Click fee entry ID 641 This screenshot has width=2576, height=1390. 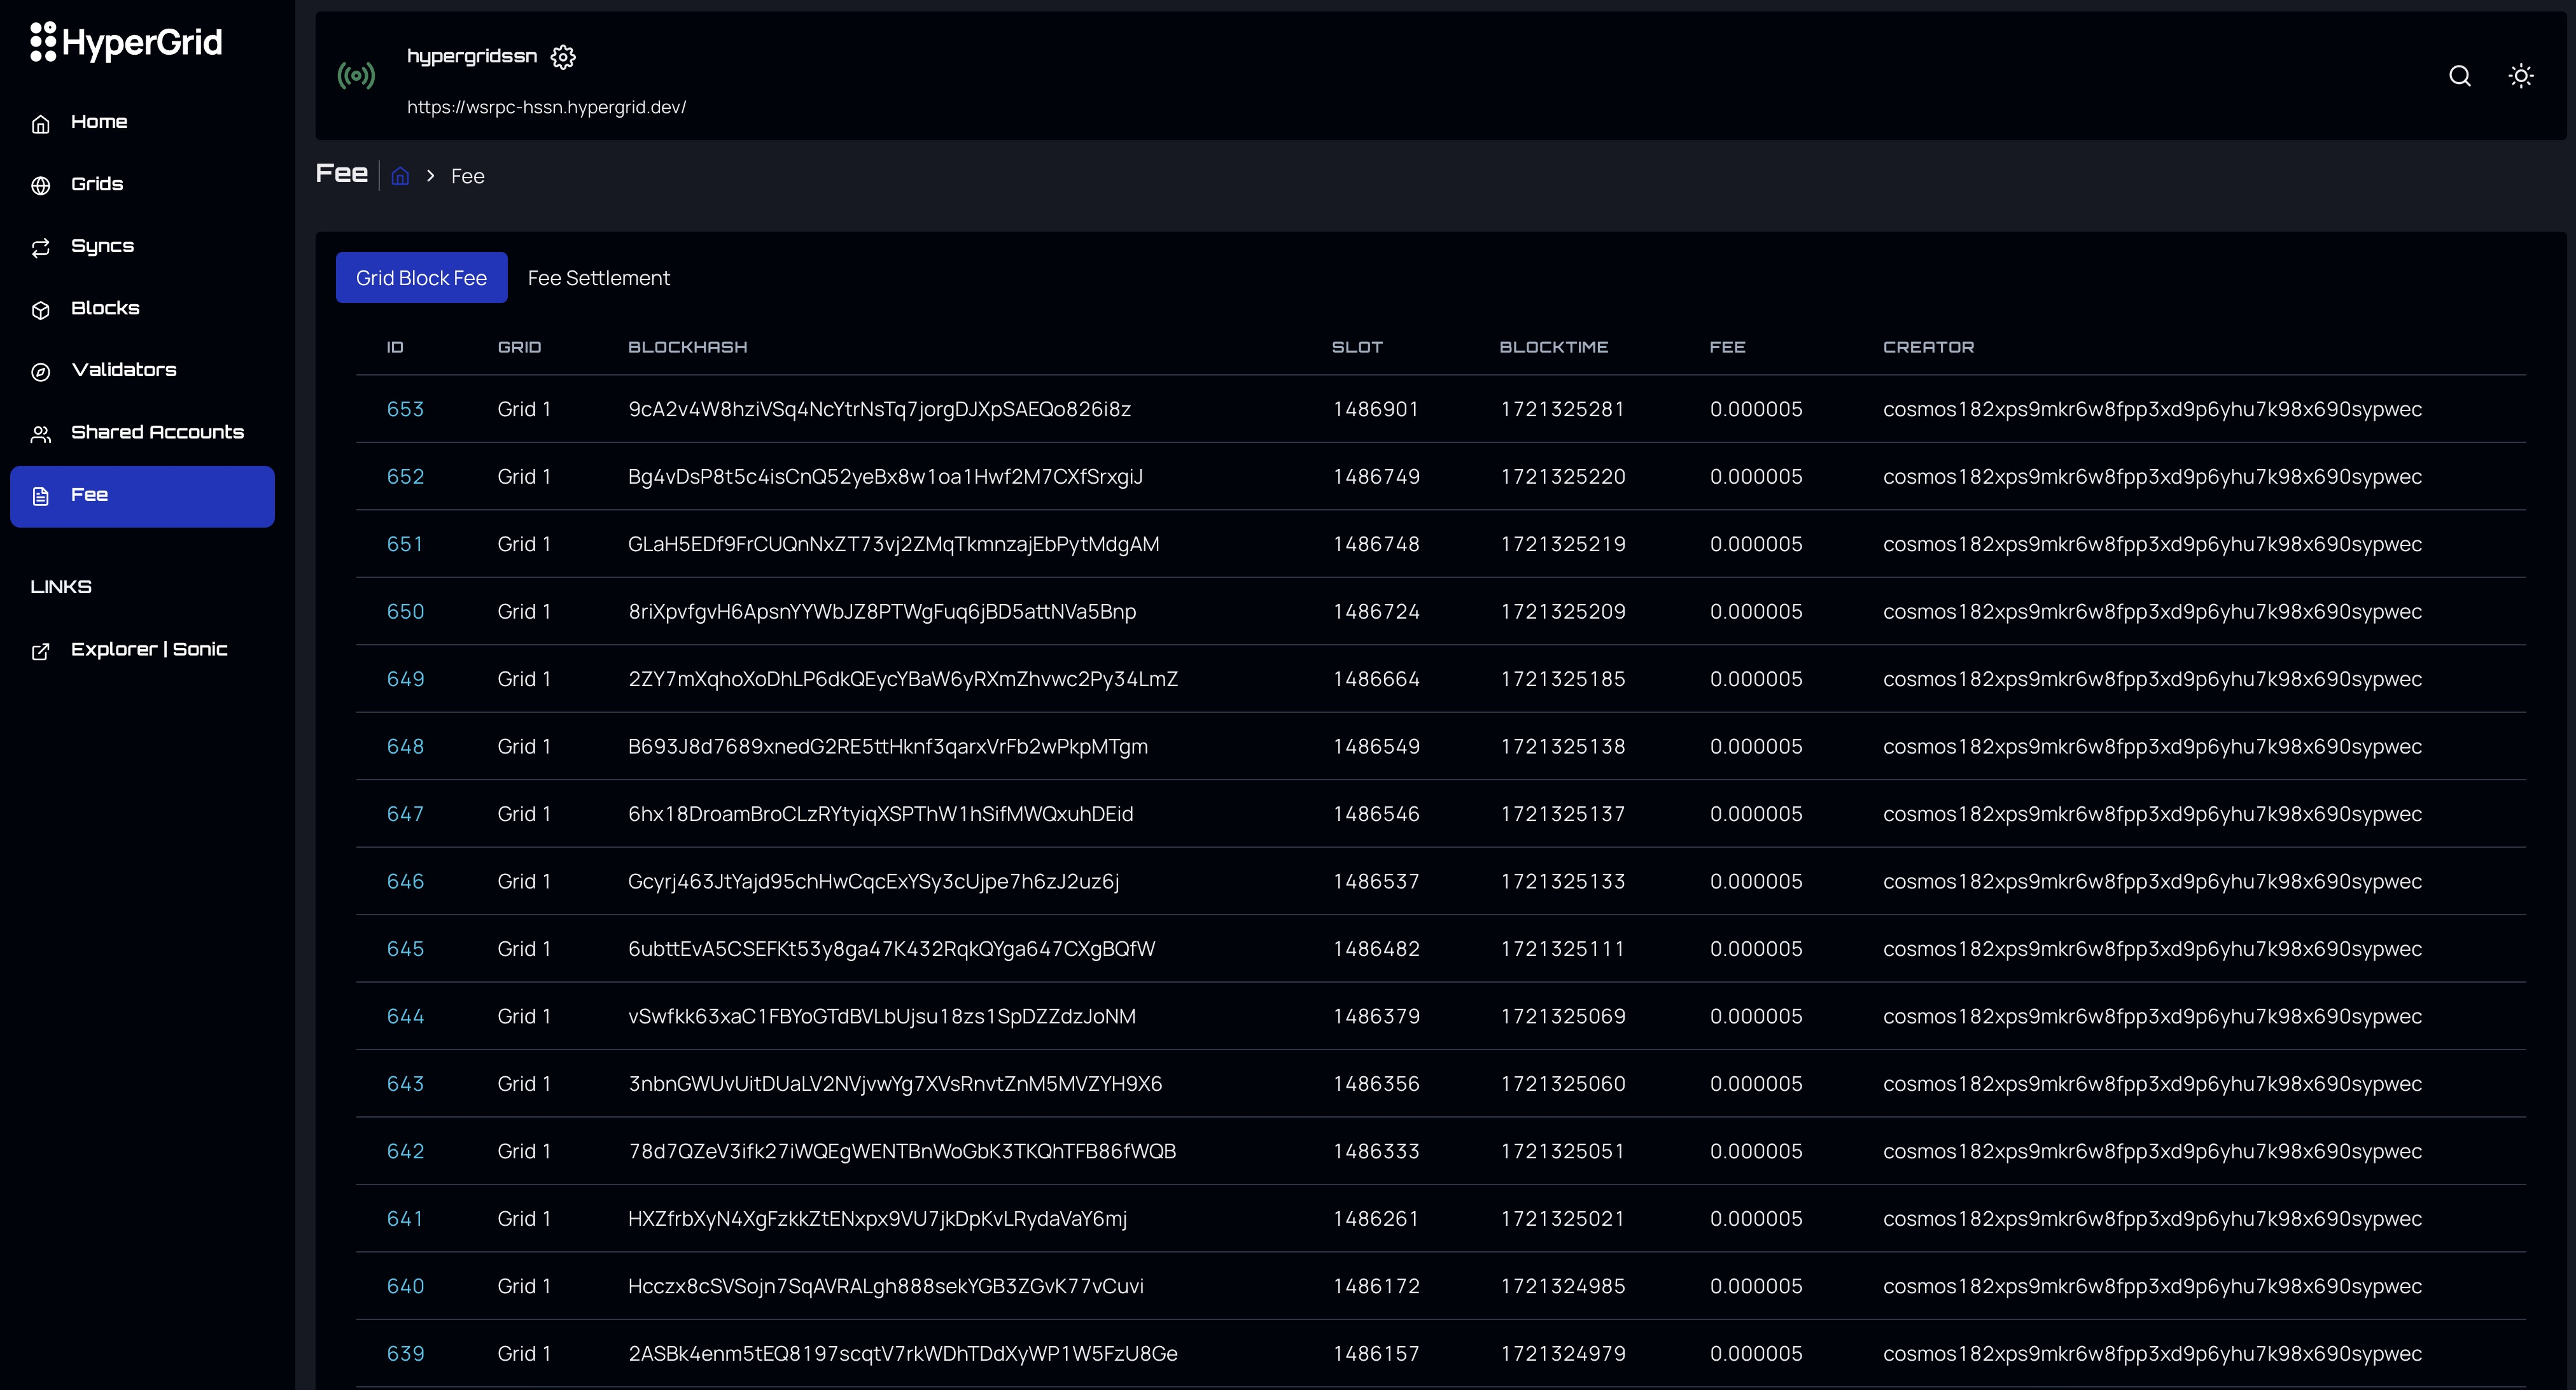pyautogui.click(x=404, y=1218)
